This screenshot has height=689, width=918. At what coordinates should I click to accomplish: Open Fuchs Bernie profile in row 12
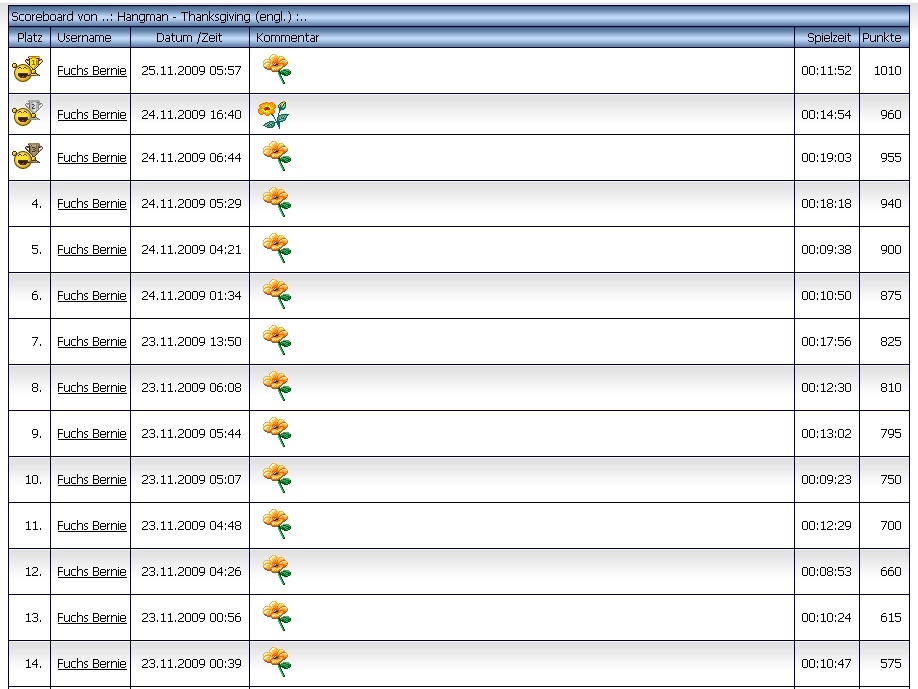coord(92,571)
